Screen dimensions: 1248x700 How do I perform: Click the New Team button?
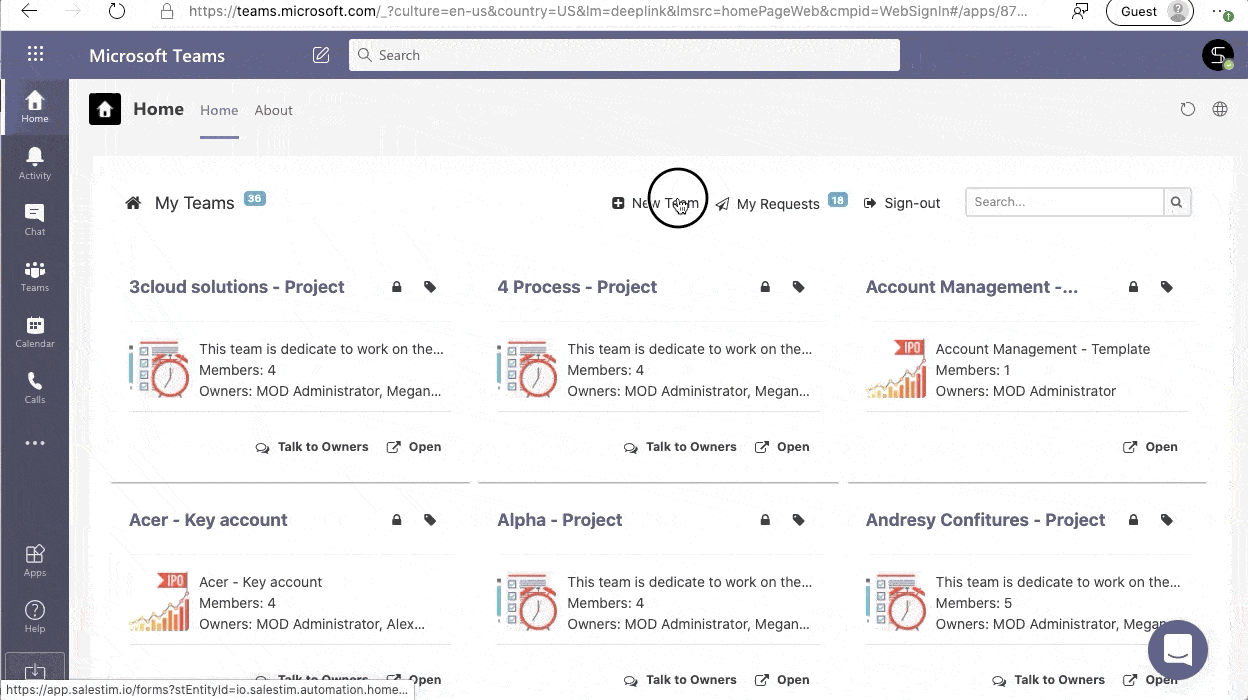click(656, 203)
